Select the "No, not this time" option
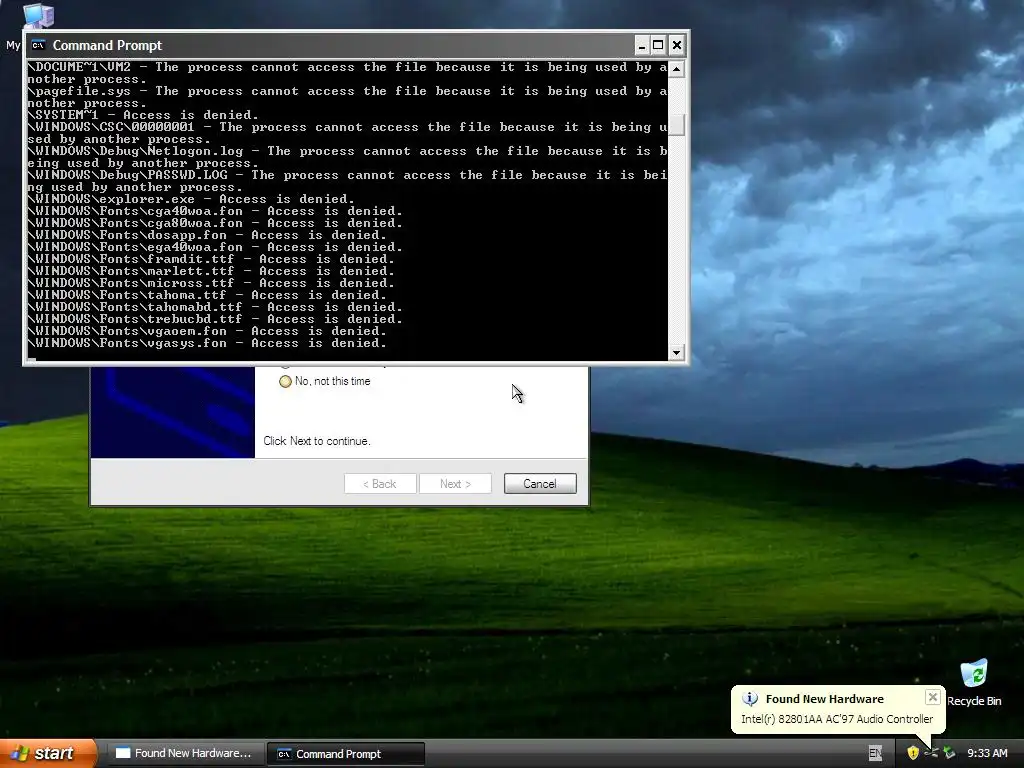Screen dimensions: 1024x768 tap(285, 381)
